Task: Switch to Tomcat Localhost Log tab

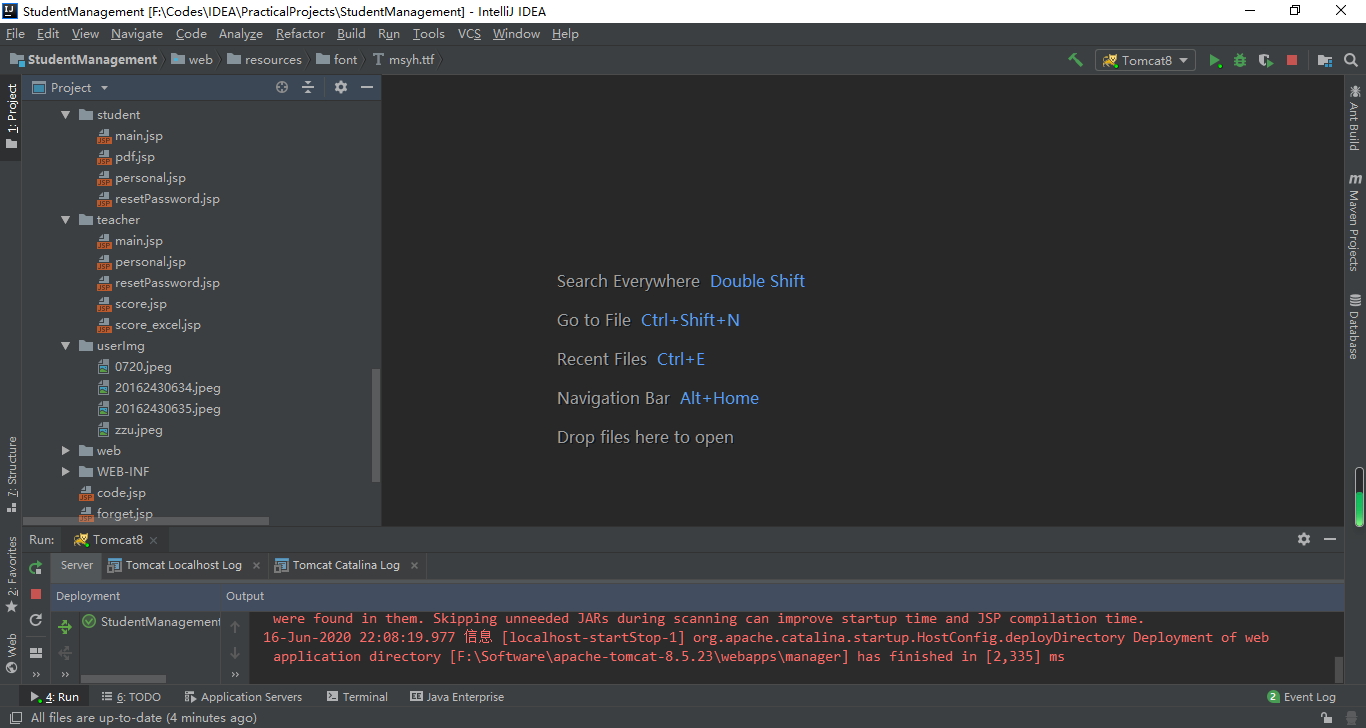Action: (x=183, y=565)
